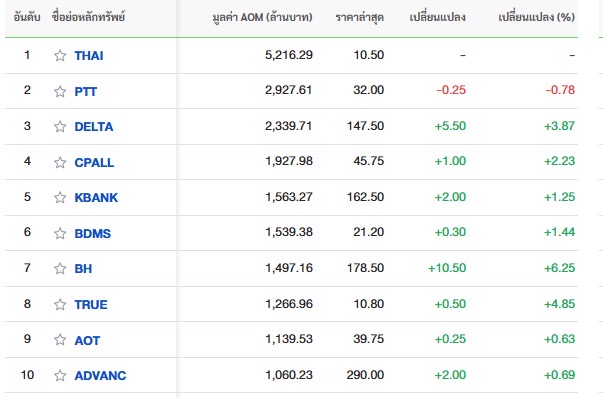Open the KBANK stock symbol link
This screenshot has height=398, width=603.
pos(96,198)
